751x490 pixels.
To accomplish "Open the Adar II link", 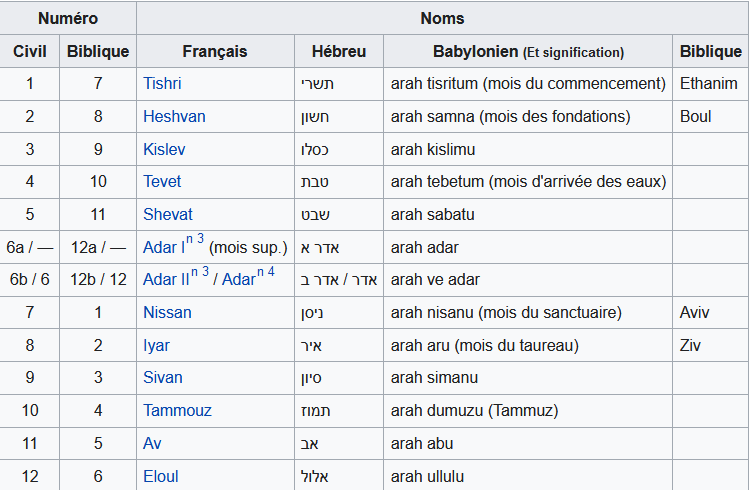I will (x=166, y=279).
